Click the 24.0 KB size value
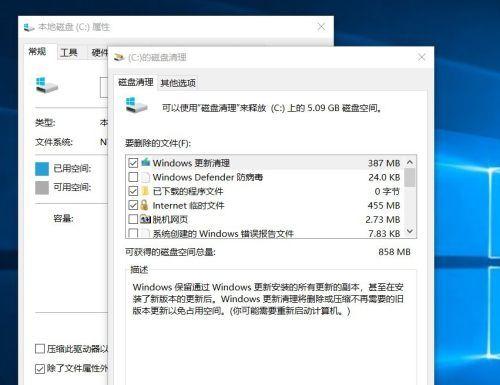This screenshot has height=385, width=500. [x=384, y=177]
